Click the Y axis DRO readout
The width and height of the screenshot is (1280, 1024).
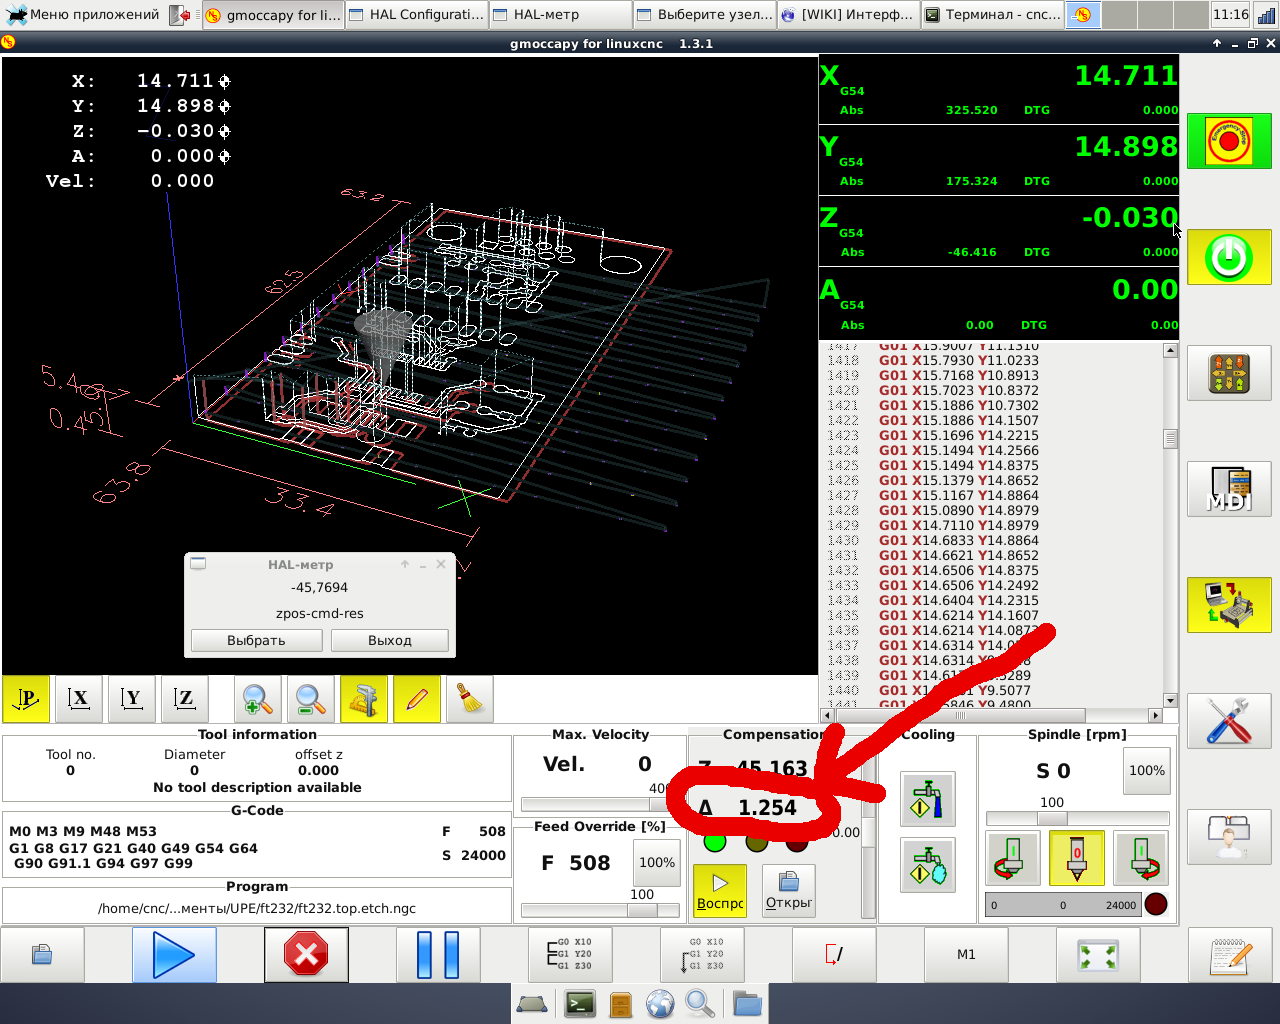tap(999, 160)
